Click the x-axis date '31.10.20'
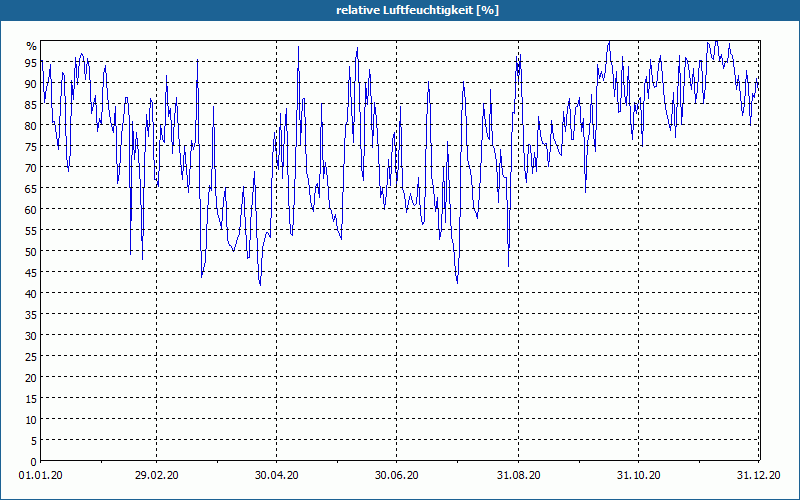800x500 pixels. [638, 476]
